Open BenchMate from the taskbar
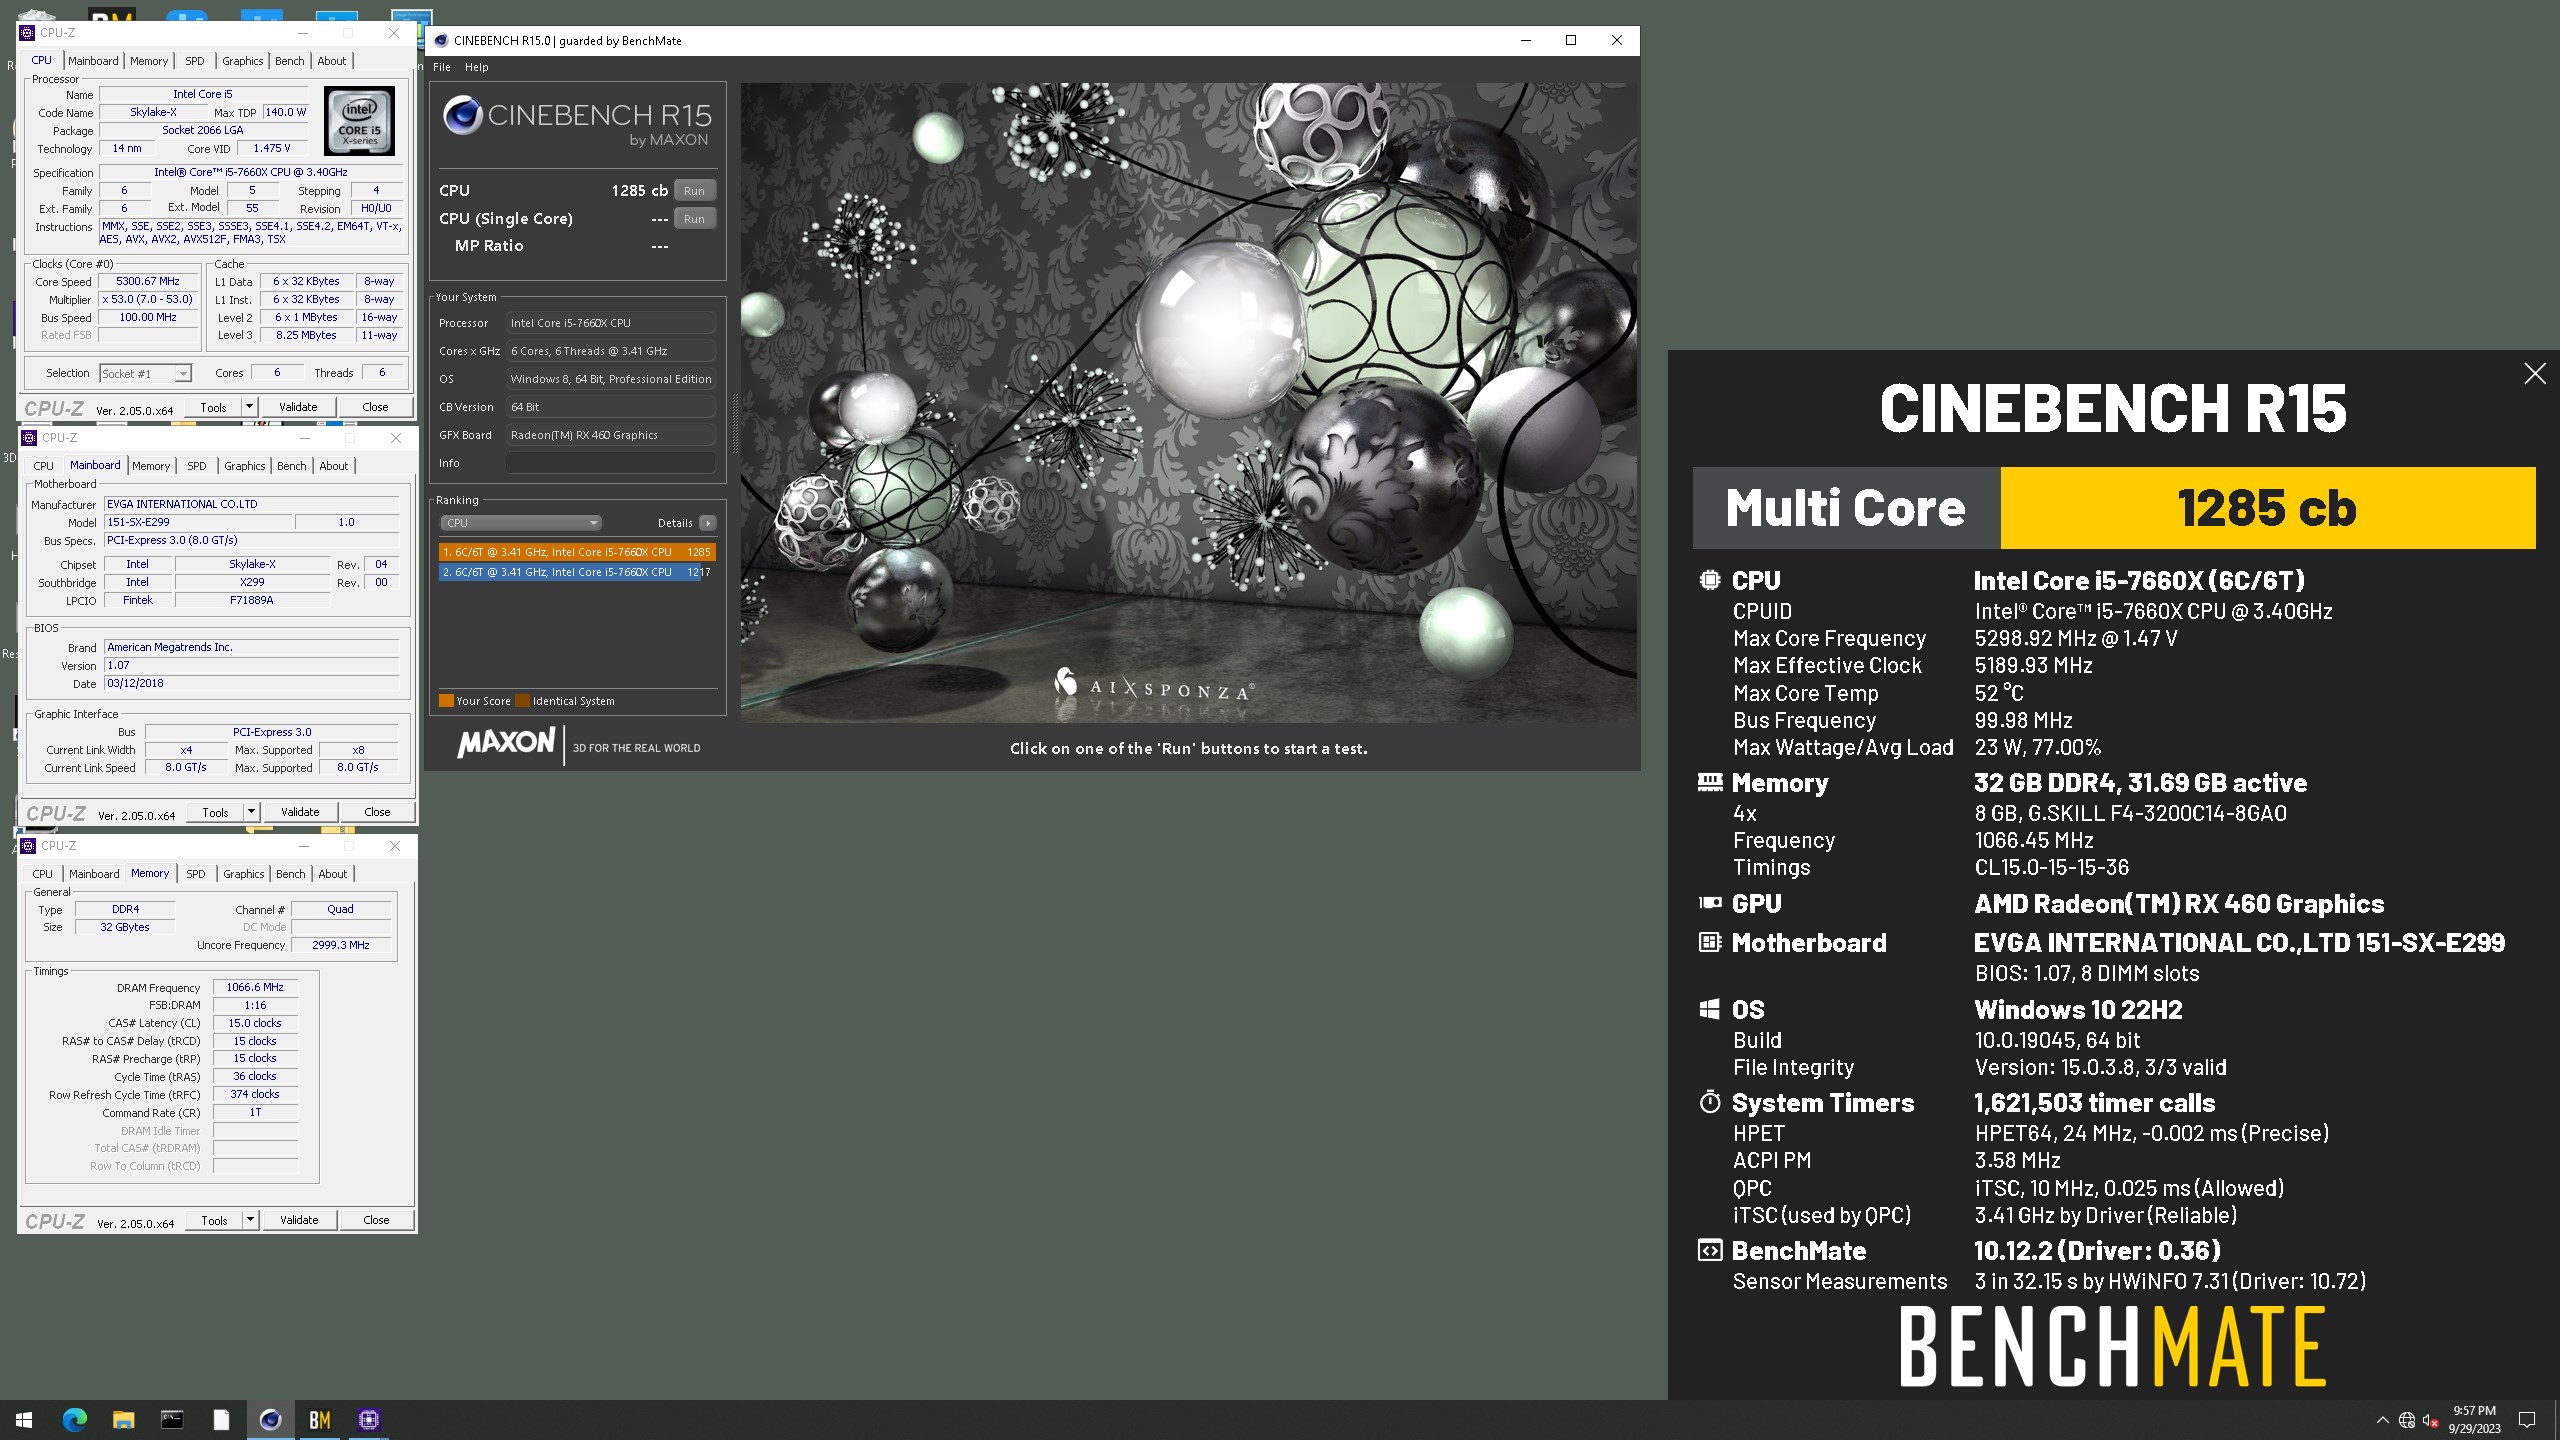Image resolution: width=2560 pixels, height=1440 pixels. pos(319,1419)
